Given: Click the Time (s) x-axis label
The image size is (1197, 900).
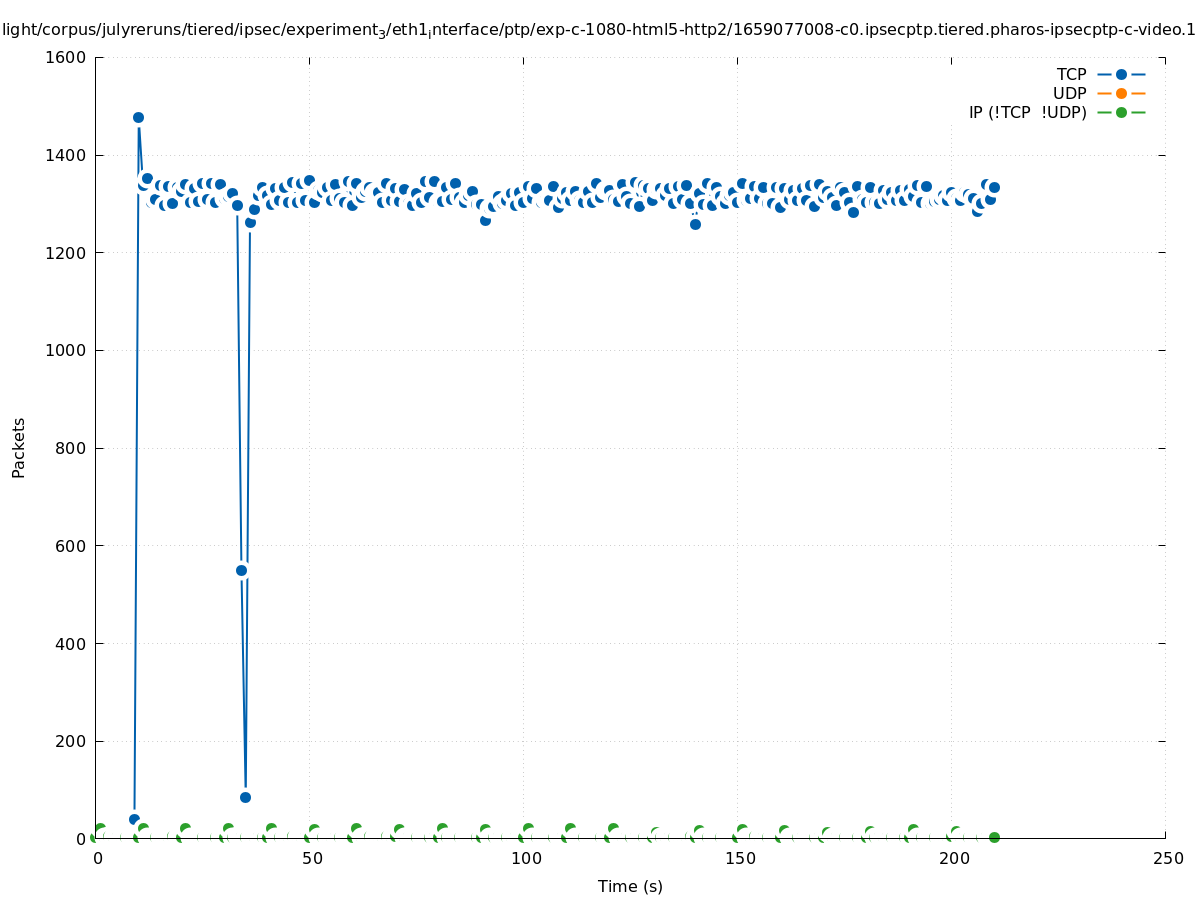Looking at the screenshot, I should [x=630, y=886].
